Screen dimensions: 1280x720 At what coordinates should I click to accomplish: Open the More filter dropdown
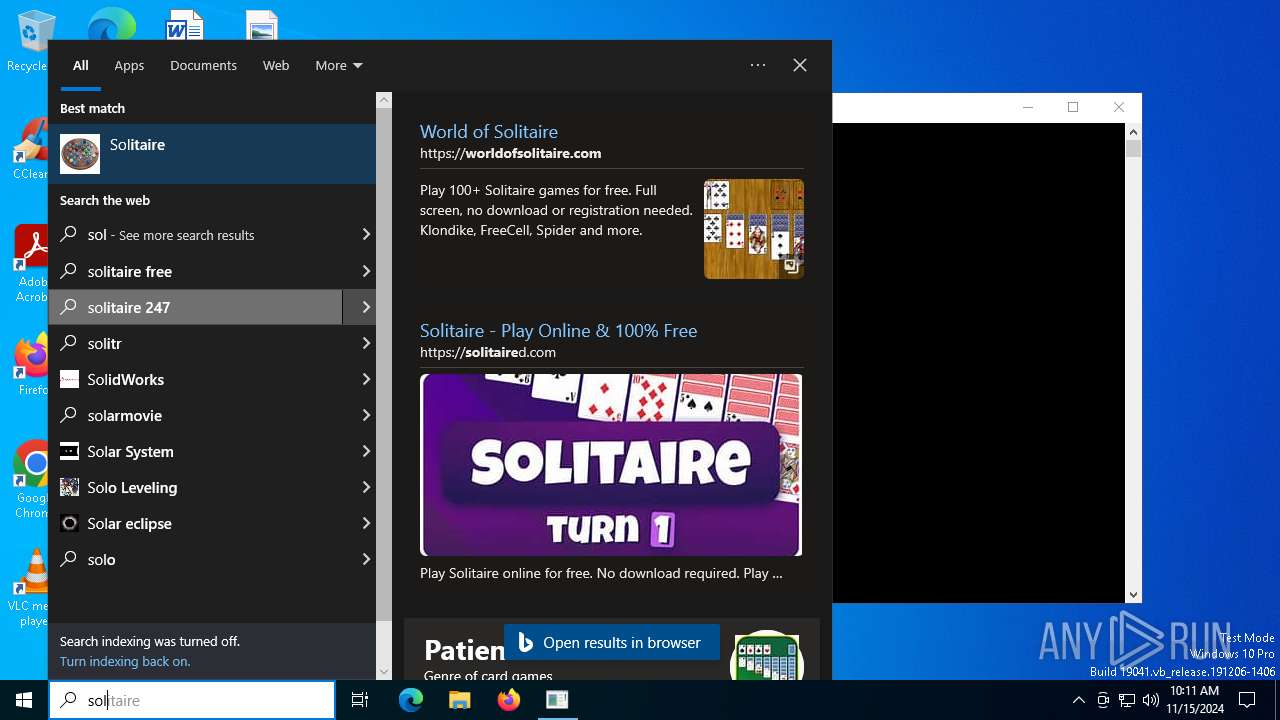pos(339,65)
